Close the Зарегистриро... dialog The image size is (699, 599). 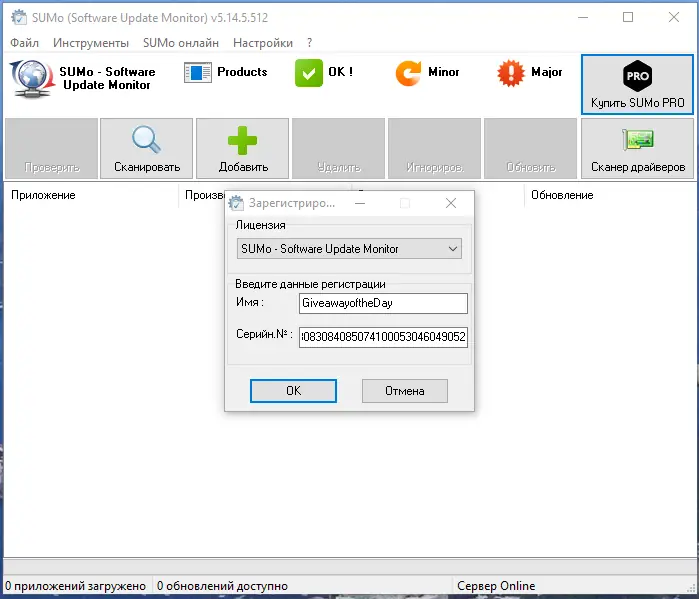point(451,203)
